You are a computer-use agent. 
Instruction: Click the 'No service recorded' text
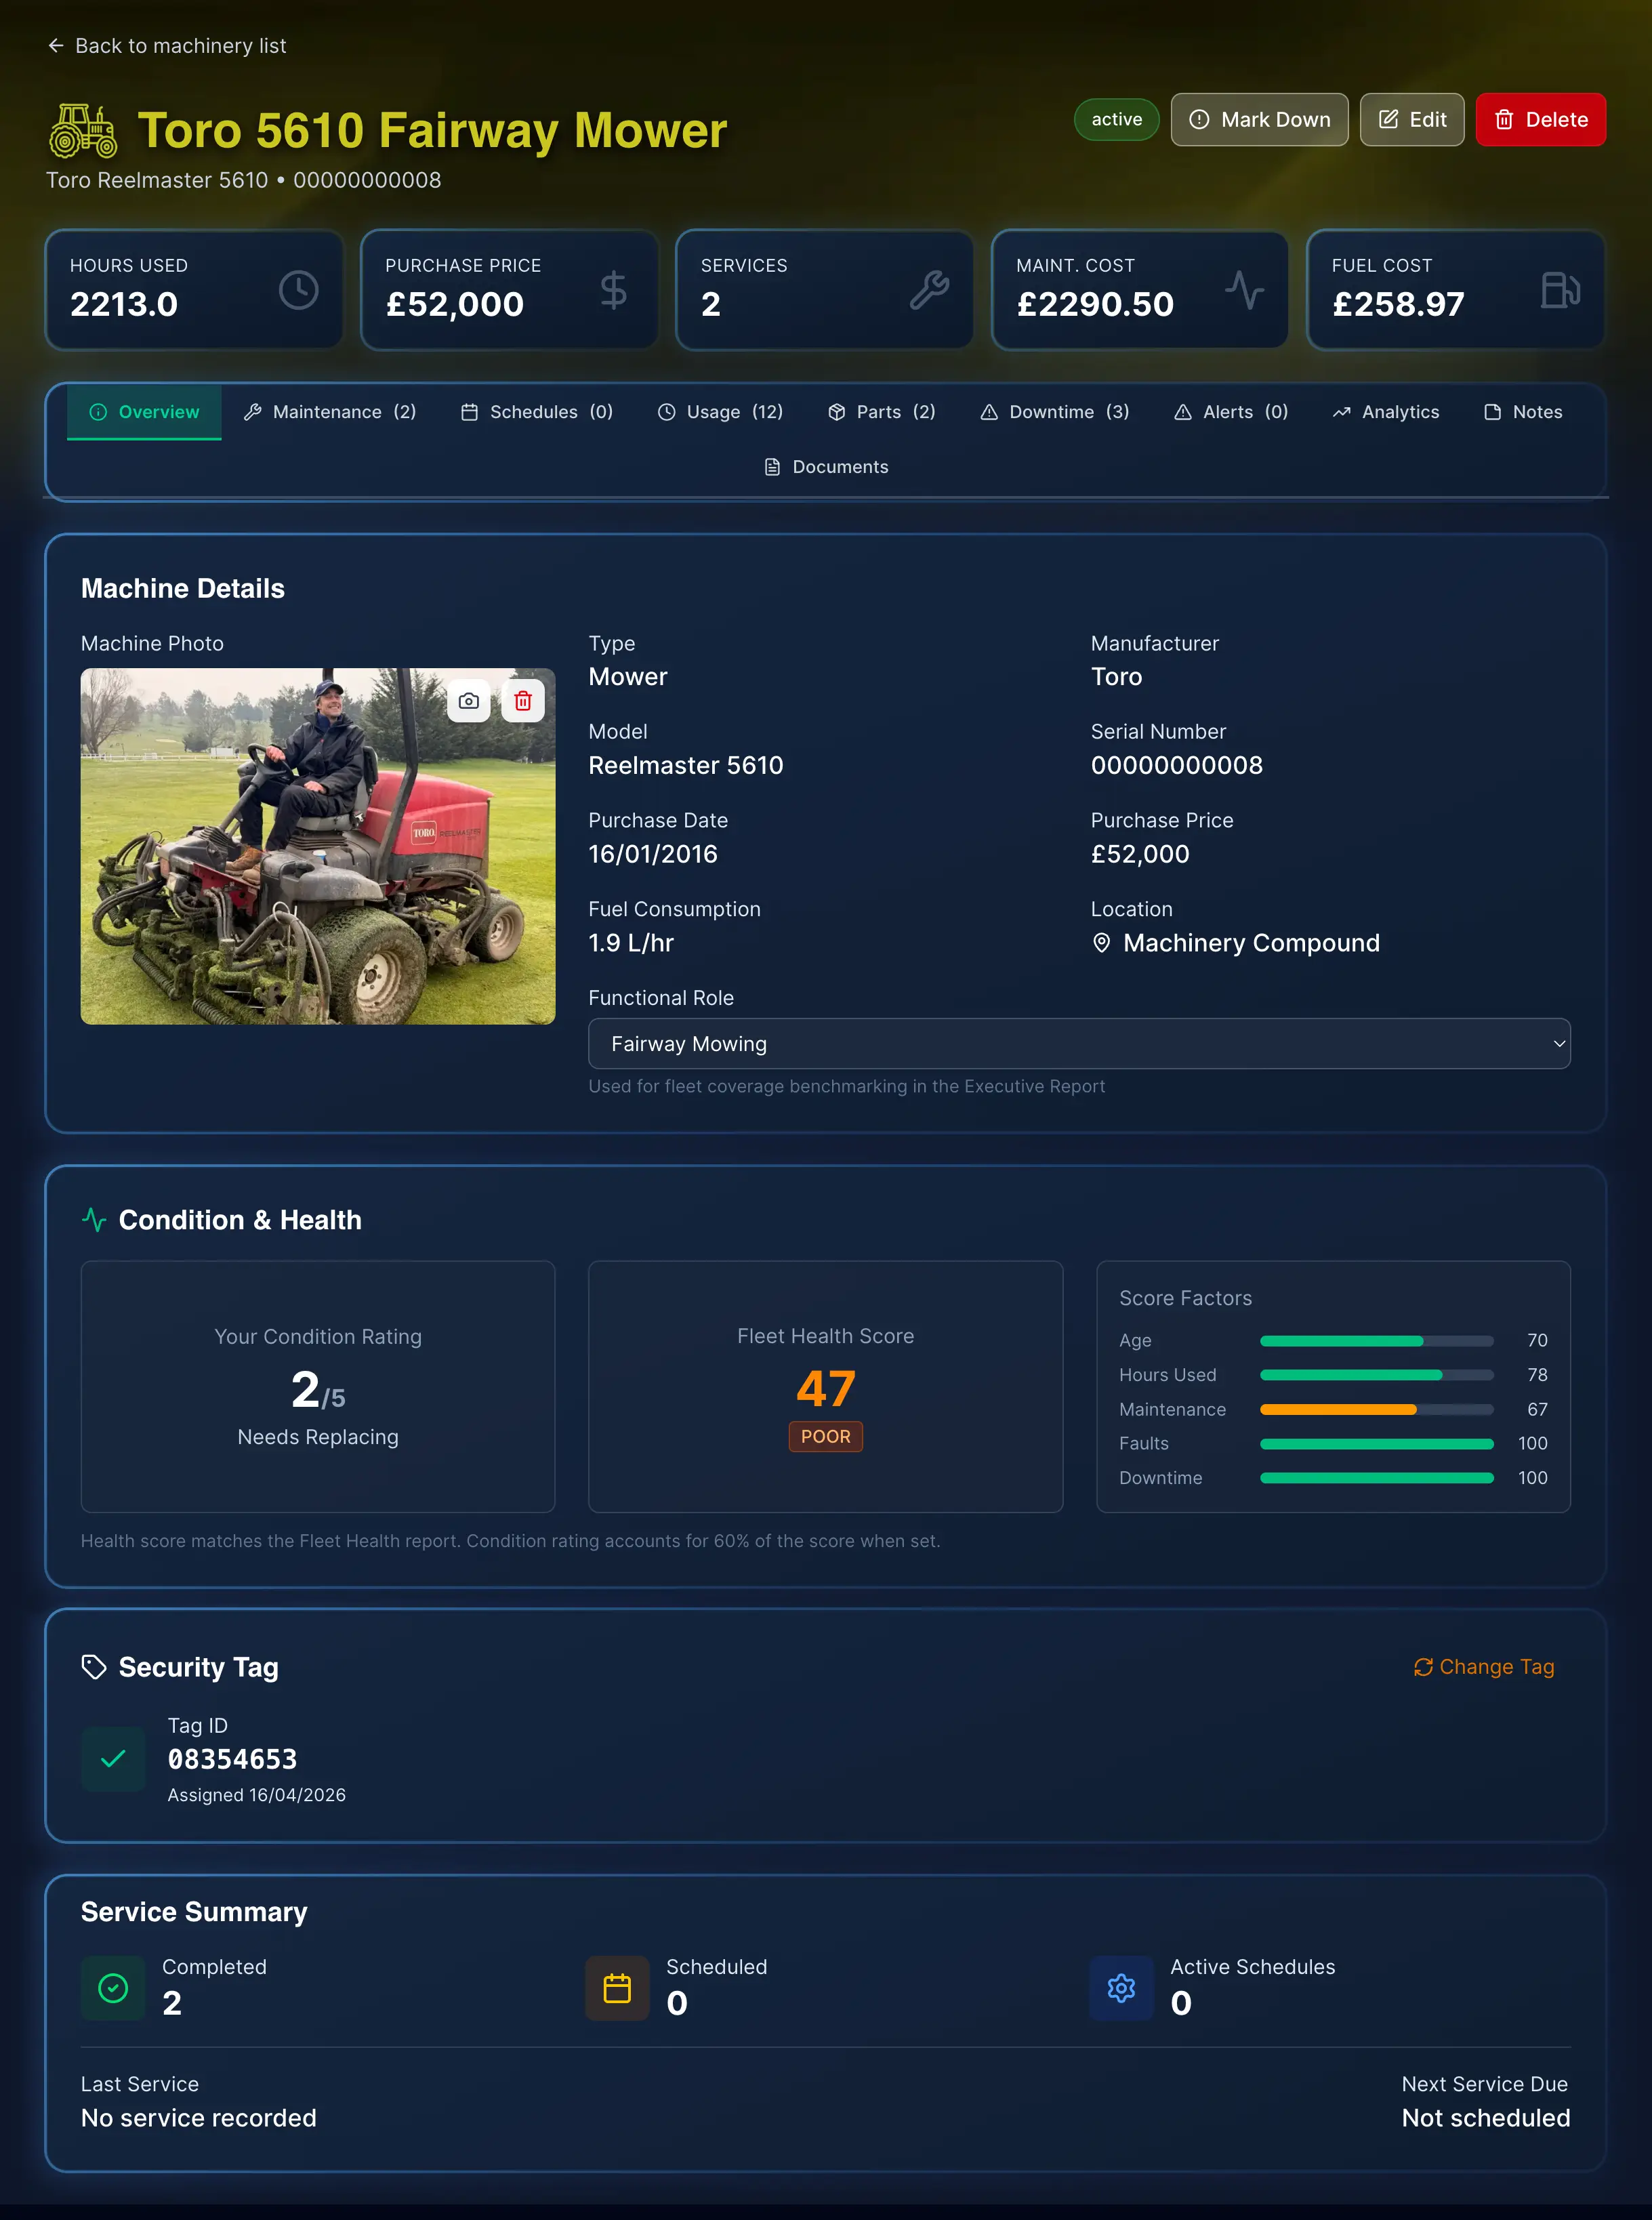point(199,2118)
